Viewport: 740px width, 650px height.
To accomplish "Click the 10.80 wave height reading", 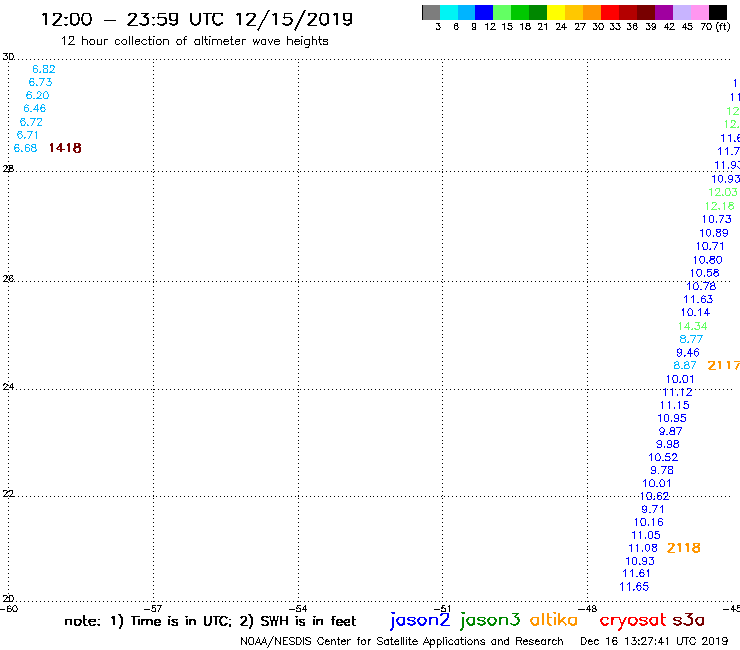I will click(707, 260).
